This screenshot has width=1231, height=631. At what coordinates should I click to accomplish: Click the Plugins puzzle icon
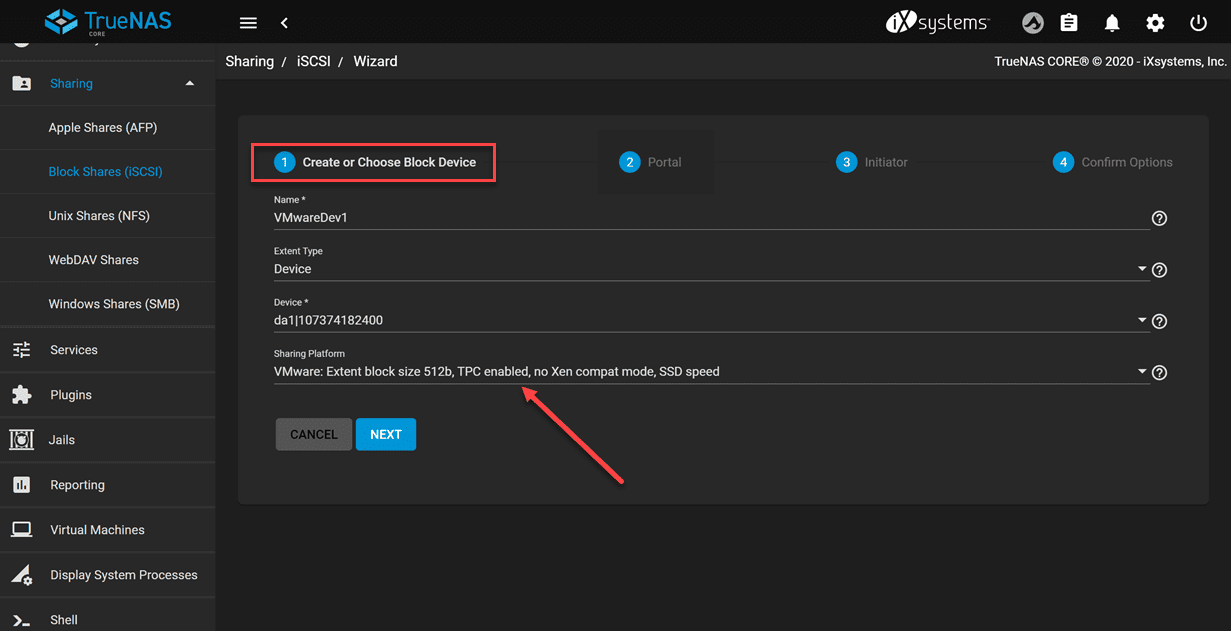[x=21, y=395]
